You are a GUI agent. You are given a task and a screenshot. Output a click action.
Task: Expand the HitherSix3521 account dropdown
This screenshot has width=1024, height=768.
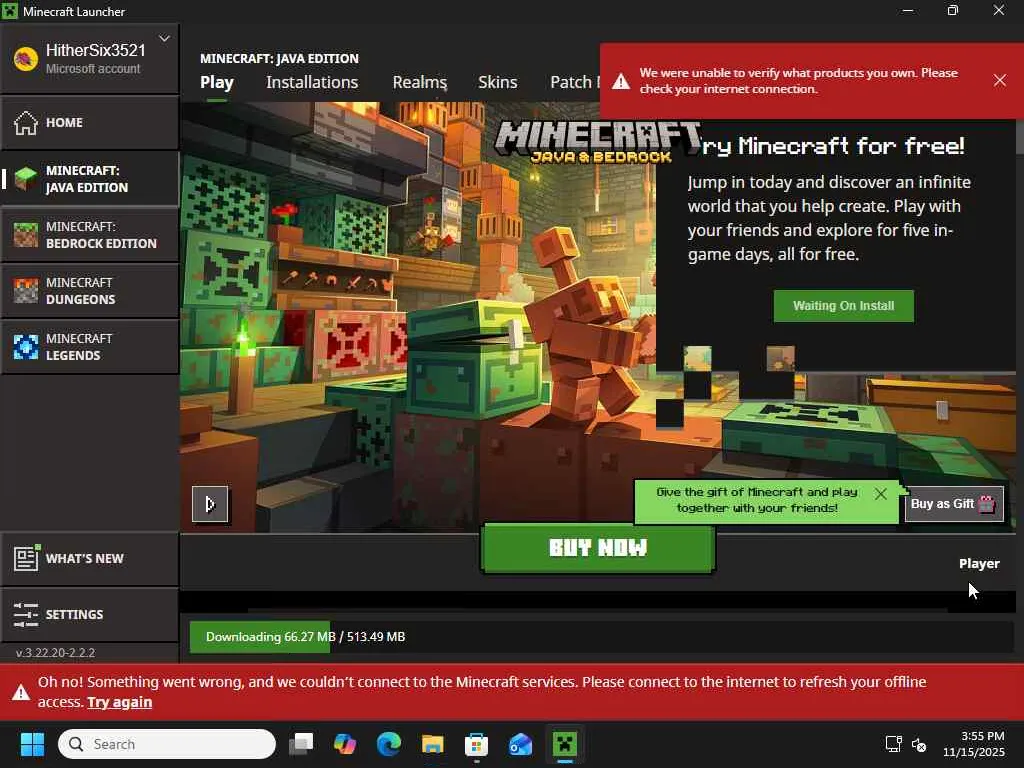click(x=165, y=39)
